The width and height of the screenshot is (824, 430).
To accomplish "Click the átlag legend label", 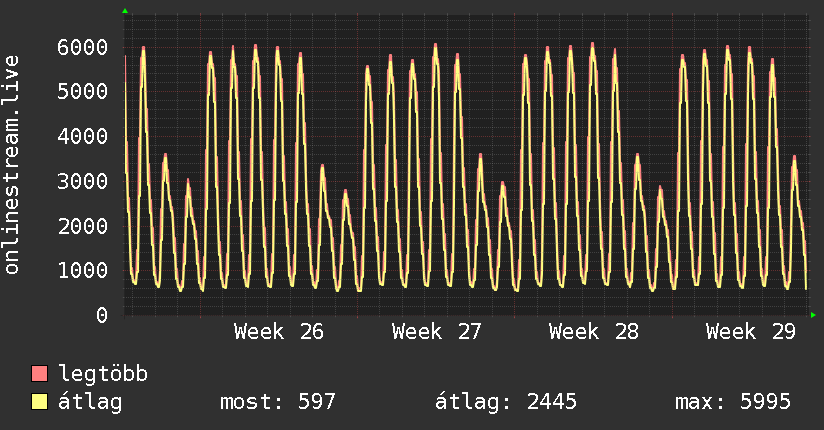I will point(90,402).
